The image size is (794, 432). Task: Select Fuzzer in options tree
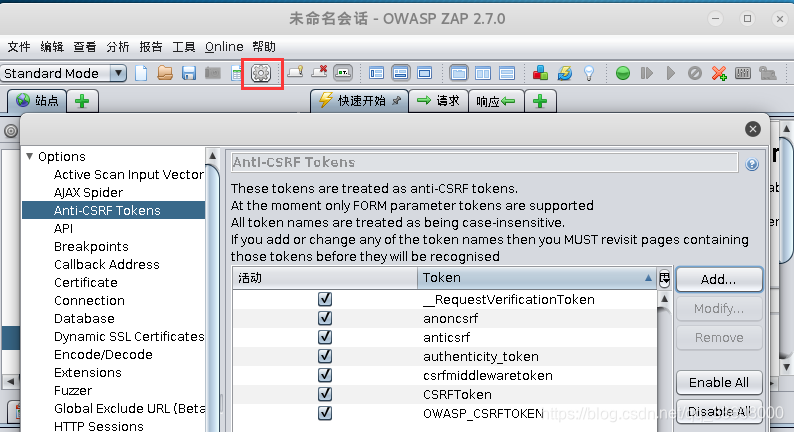pos(73,390)
